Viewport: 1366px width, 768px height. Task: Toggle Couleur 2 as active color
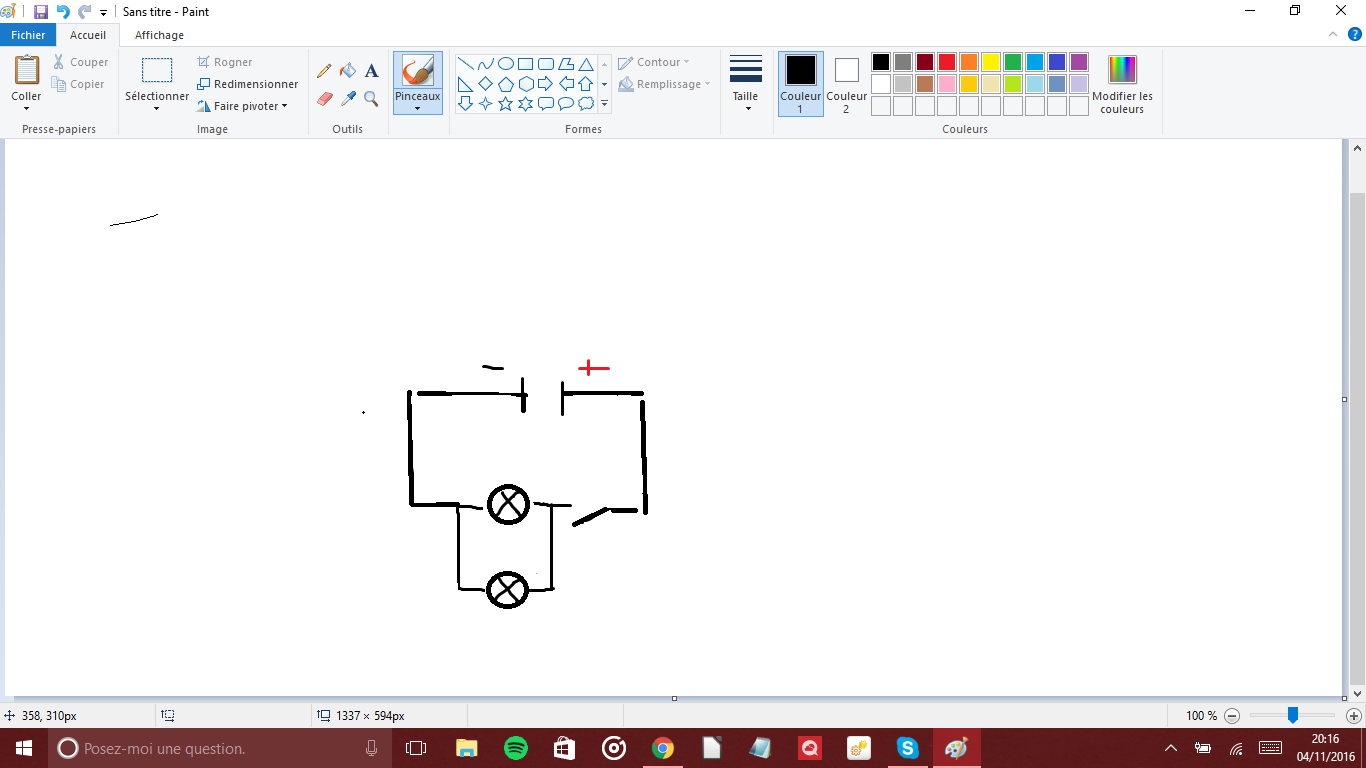pos(846,83)
